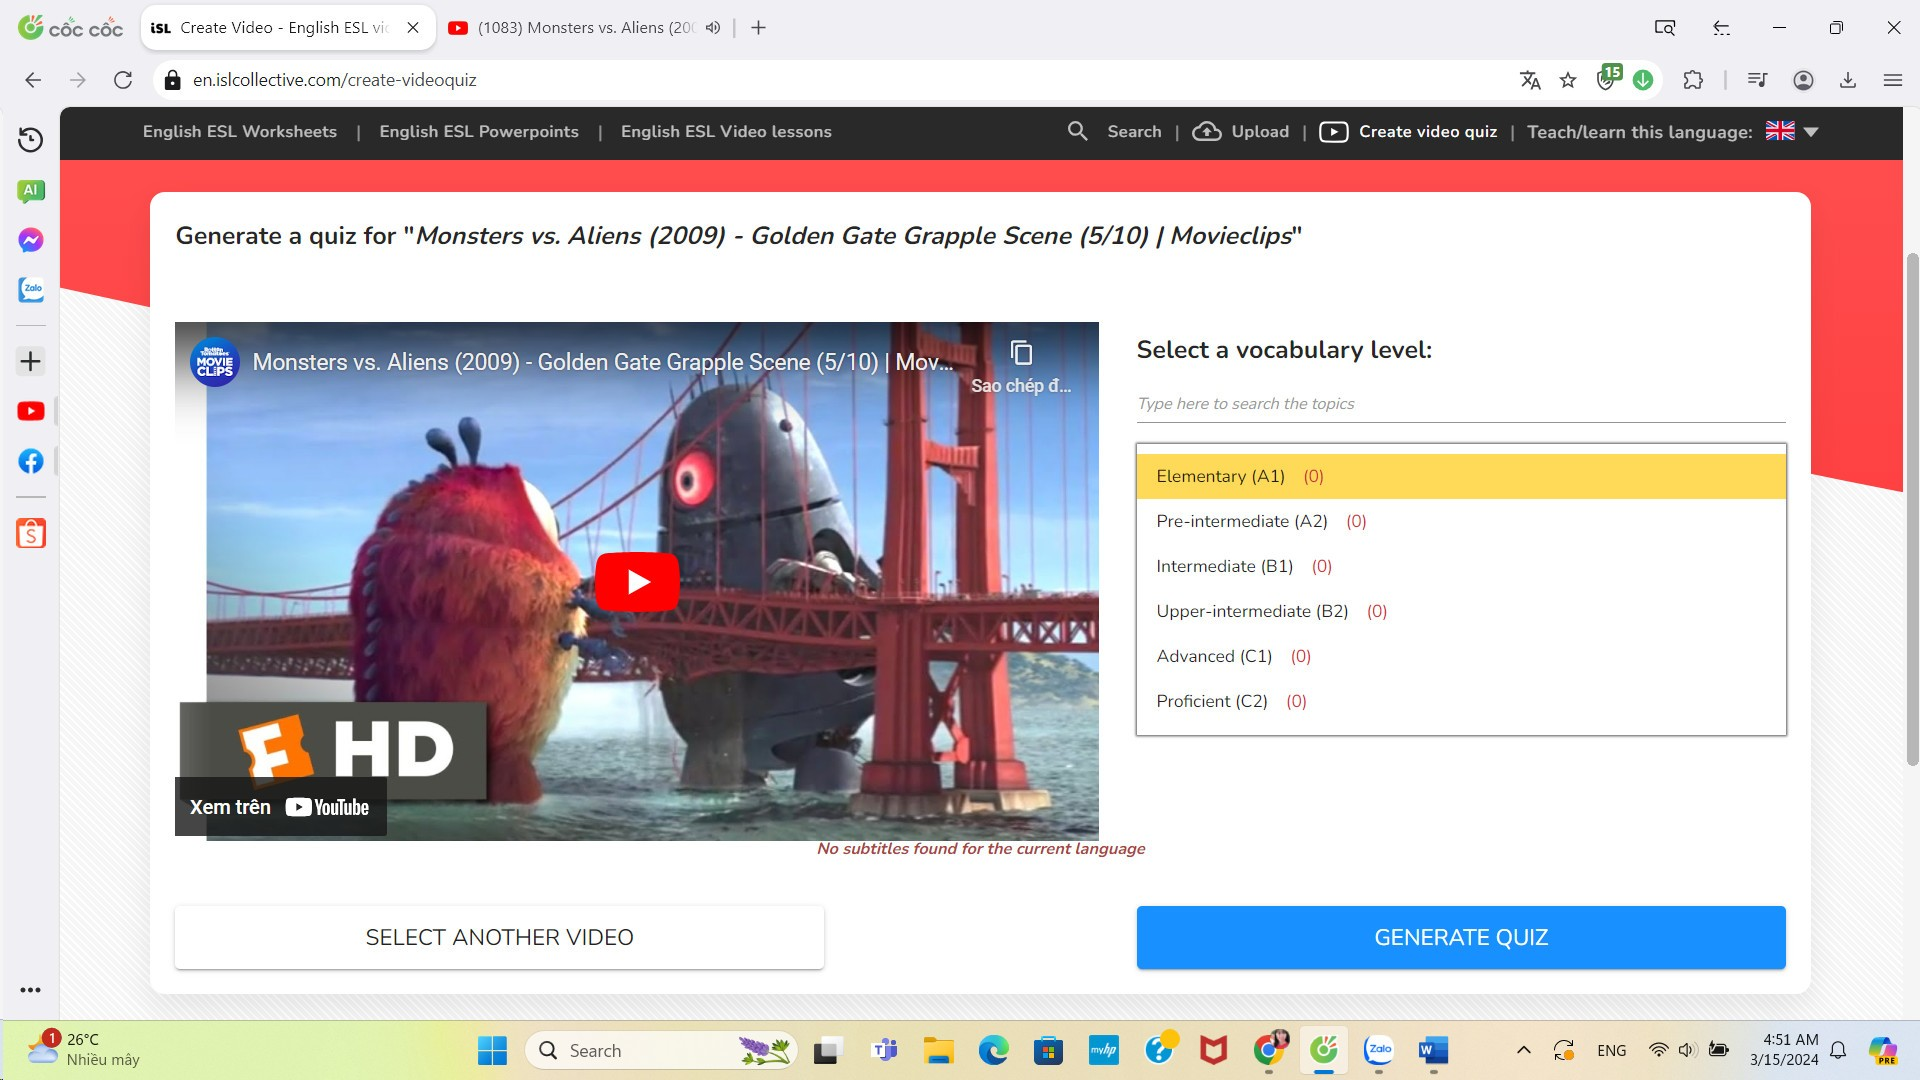The width and height of the screenshot is (1920, 1080).
Task: Go back to the previous page
Action: (33, 80)
